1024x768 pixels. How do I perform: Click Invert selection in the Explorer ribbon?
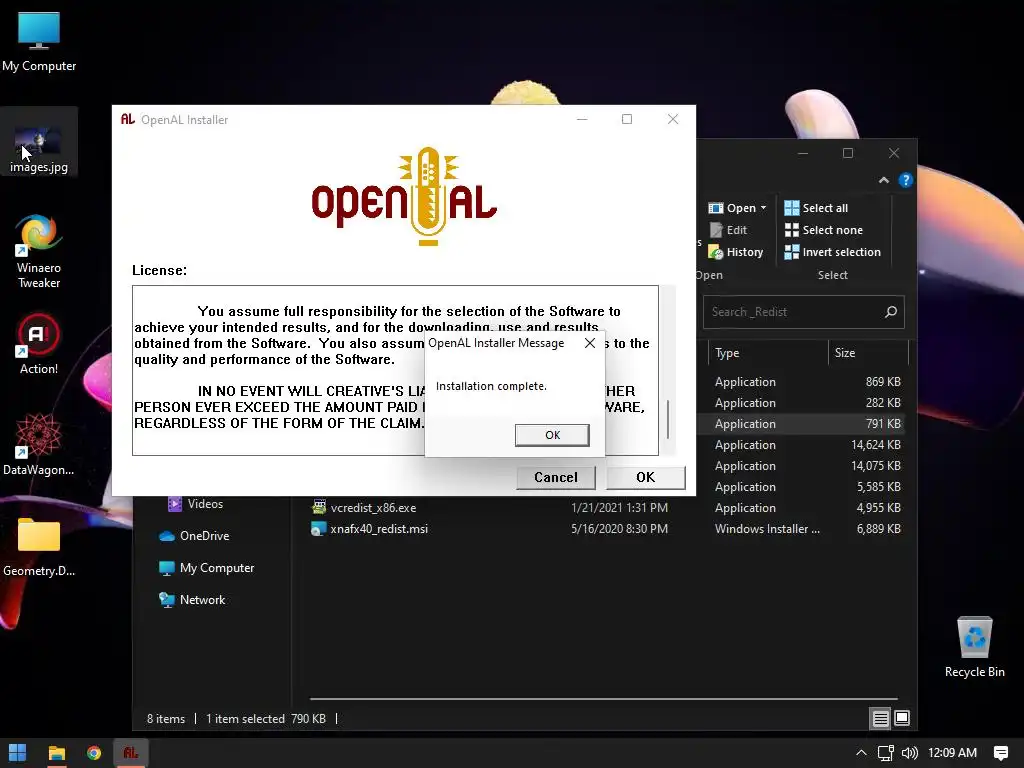tap(833, 252)
